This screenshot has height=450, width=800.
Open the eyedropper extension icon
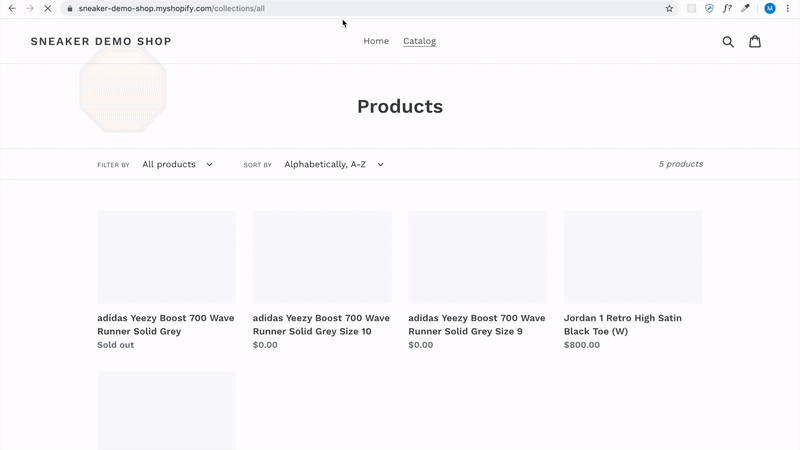745,9
